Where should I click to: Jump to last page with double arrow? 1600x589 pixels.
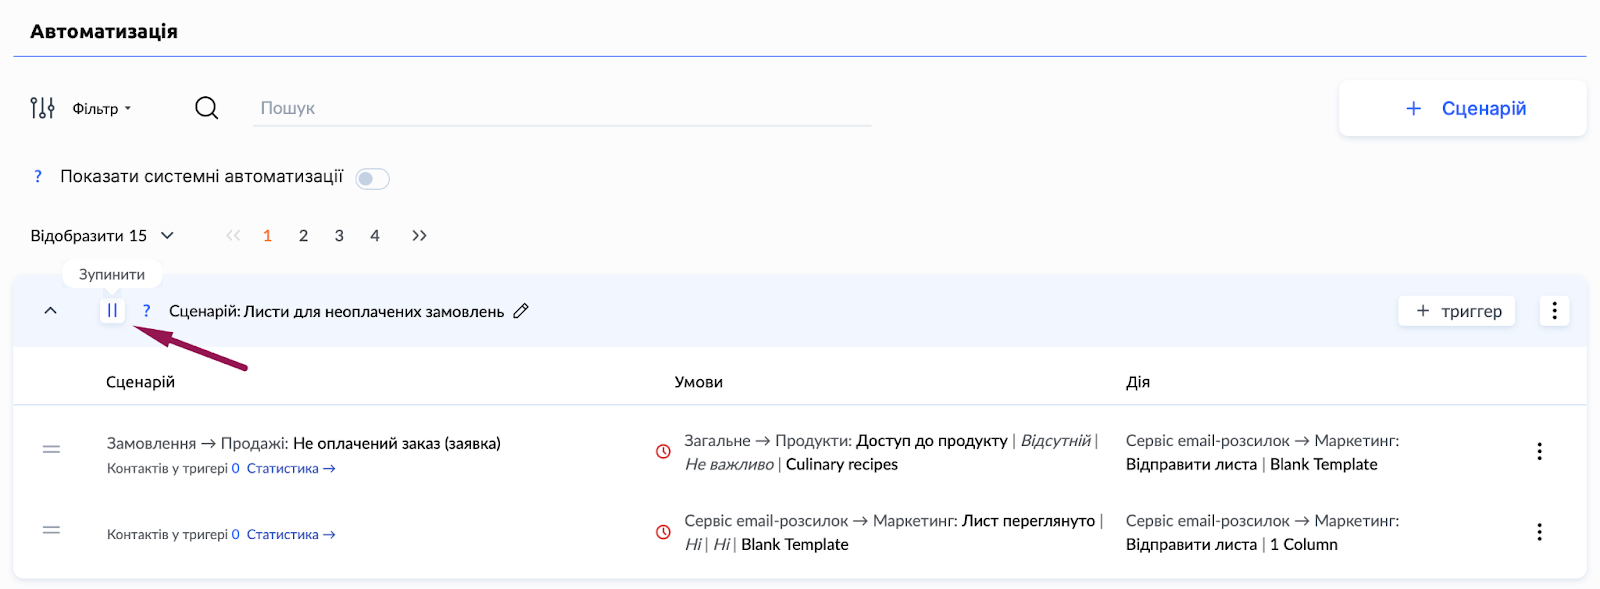(419, 236)
